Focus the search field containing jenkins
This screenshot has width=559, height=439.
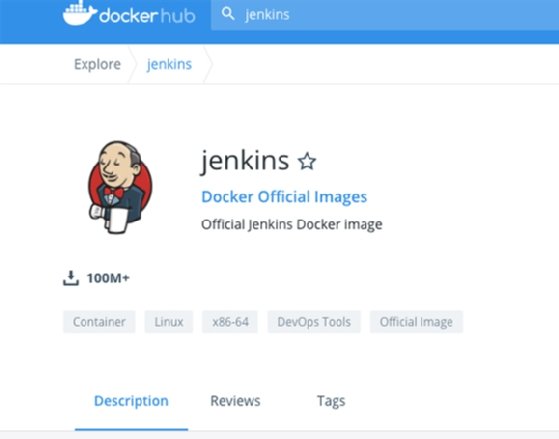pyautogui.click(x=385, y=15)
